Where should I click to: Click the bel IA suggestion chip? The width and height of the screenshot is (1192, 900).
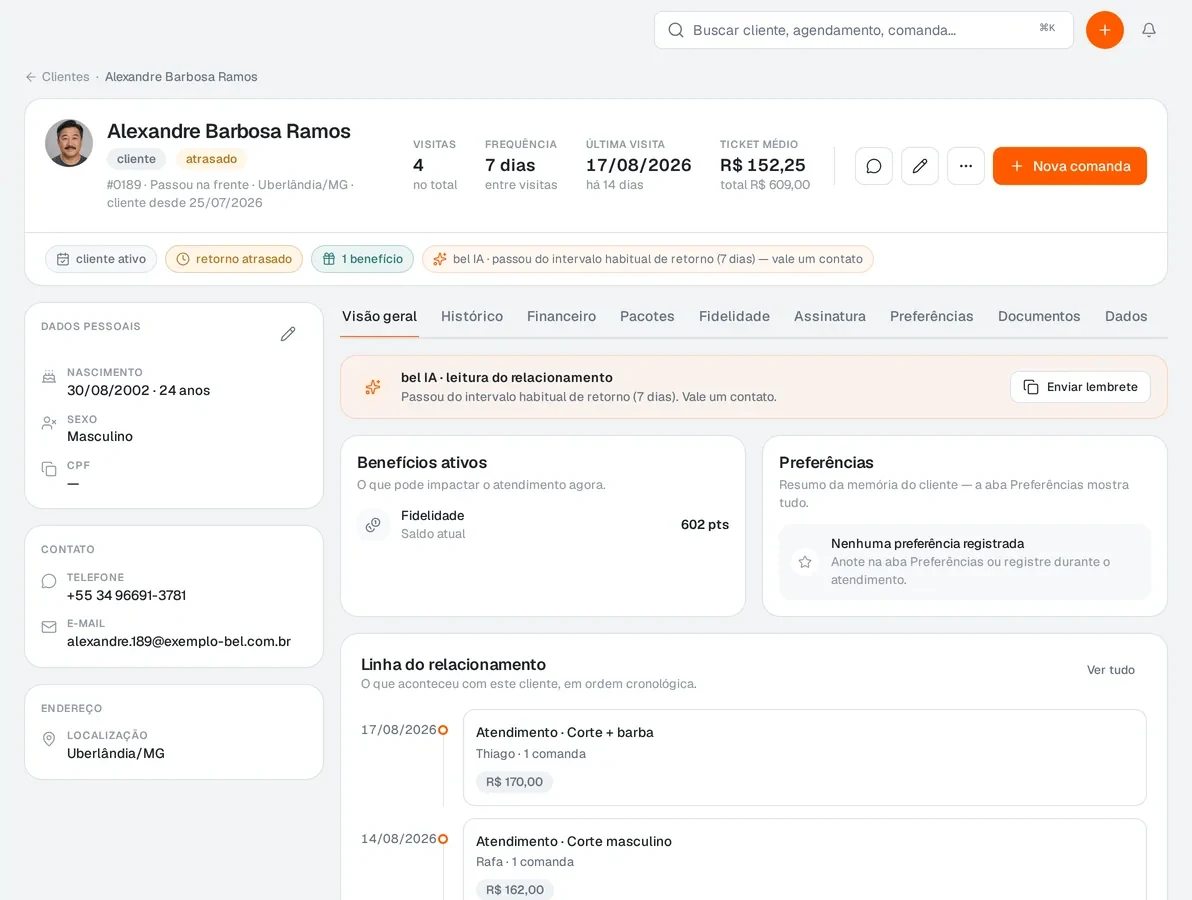(x=648, y=259)
